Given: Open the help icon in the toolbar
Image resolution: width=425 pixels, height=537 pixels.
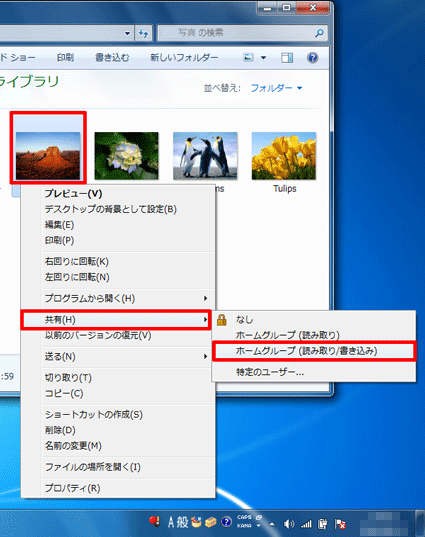Looking at the screenshot, I should [x=312, y=58].
